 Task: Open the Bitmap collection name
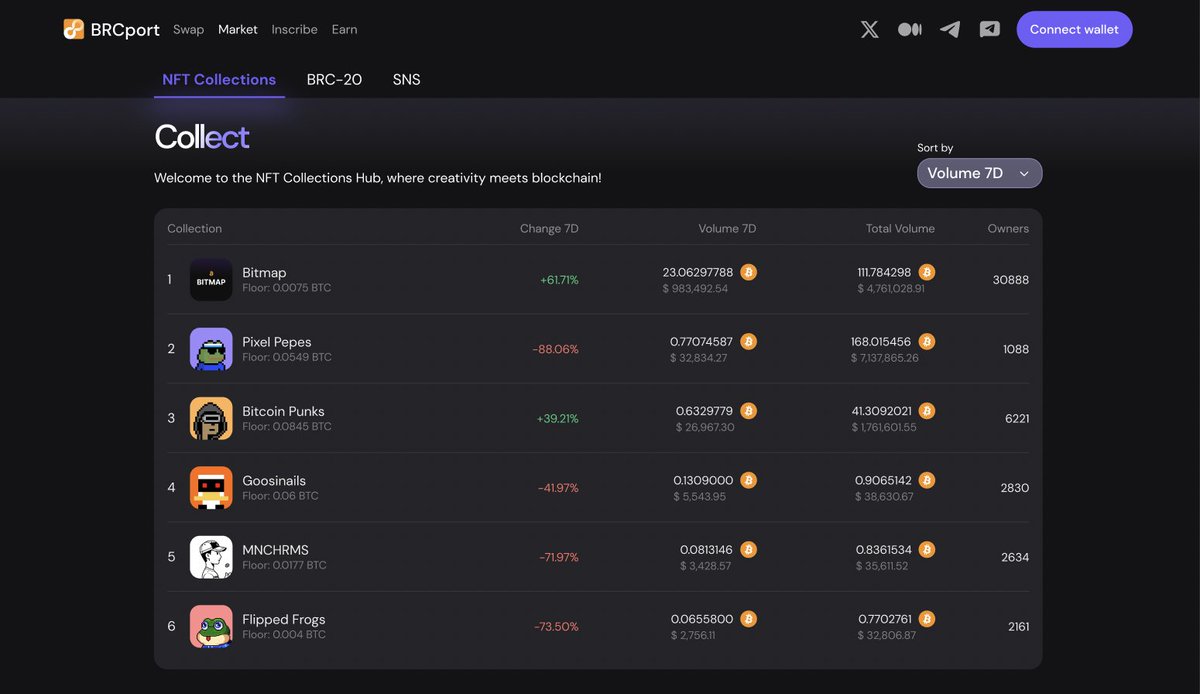264,272
